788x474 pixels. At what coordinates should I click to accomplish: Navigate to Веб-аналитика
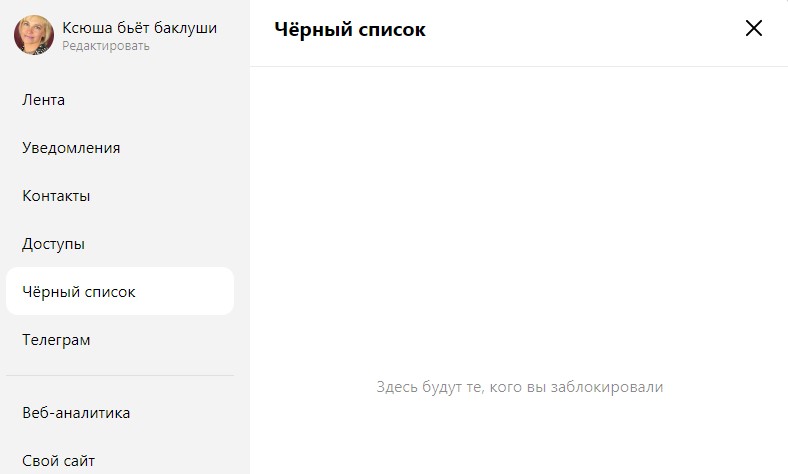click(x=76, y=413)
